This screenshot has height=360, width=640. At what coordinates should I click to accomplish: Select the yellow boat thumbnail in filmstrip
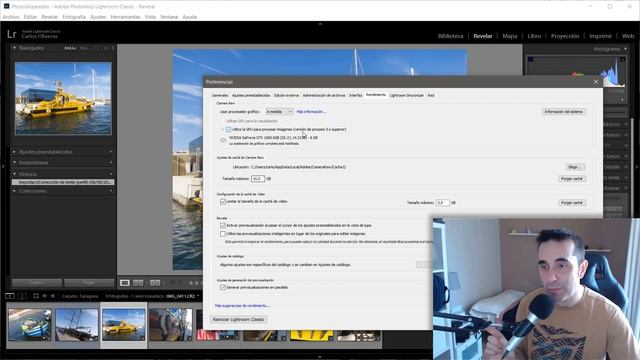click(x=124, y=324)
